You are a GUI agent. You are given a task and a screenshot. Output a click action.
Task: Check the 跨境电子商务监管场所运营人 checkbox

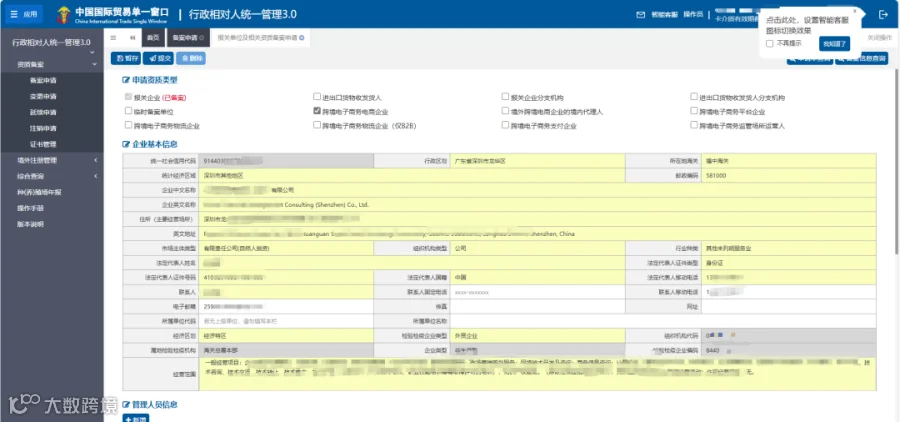coord(694,124)
